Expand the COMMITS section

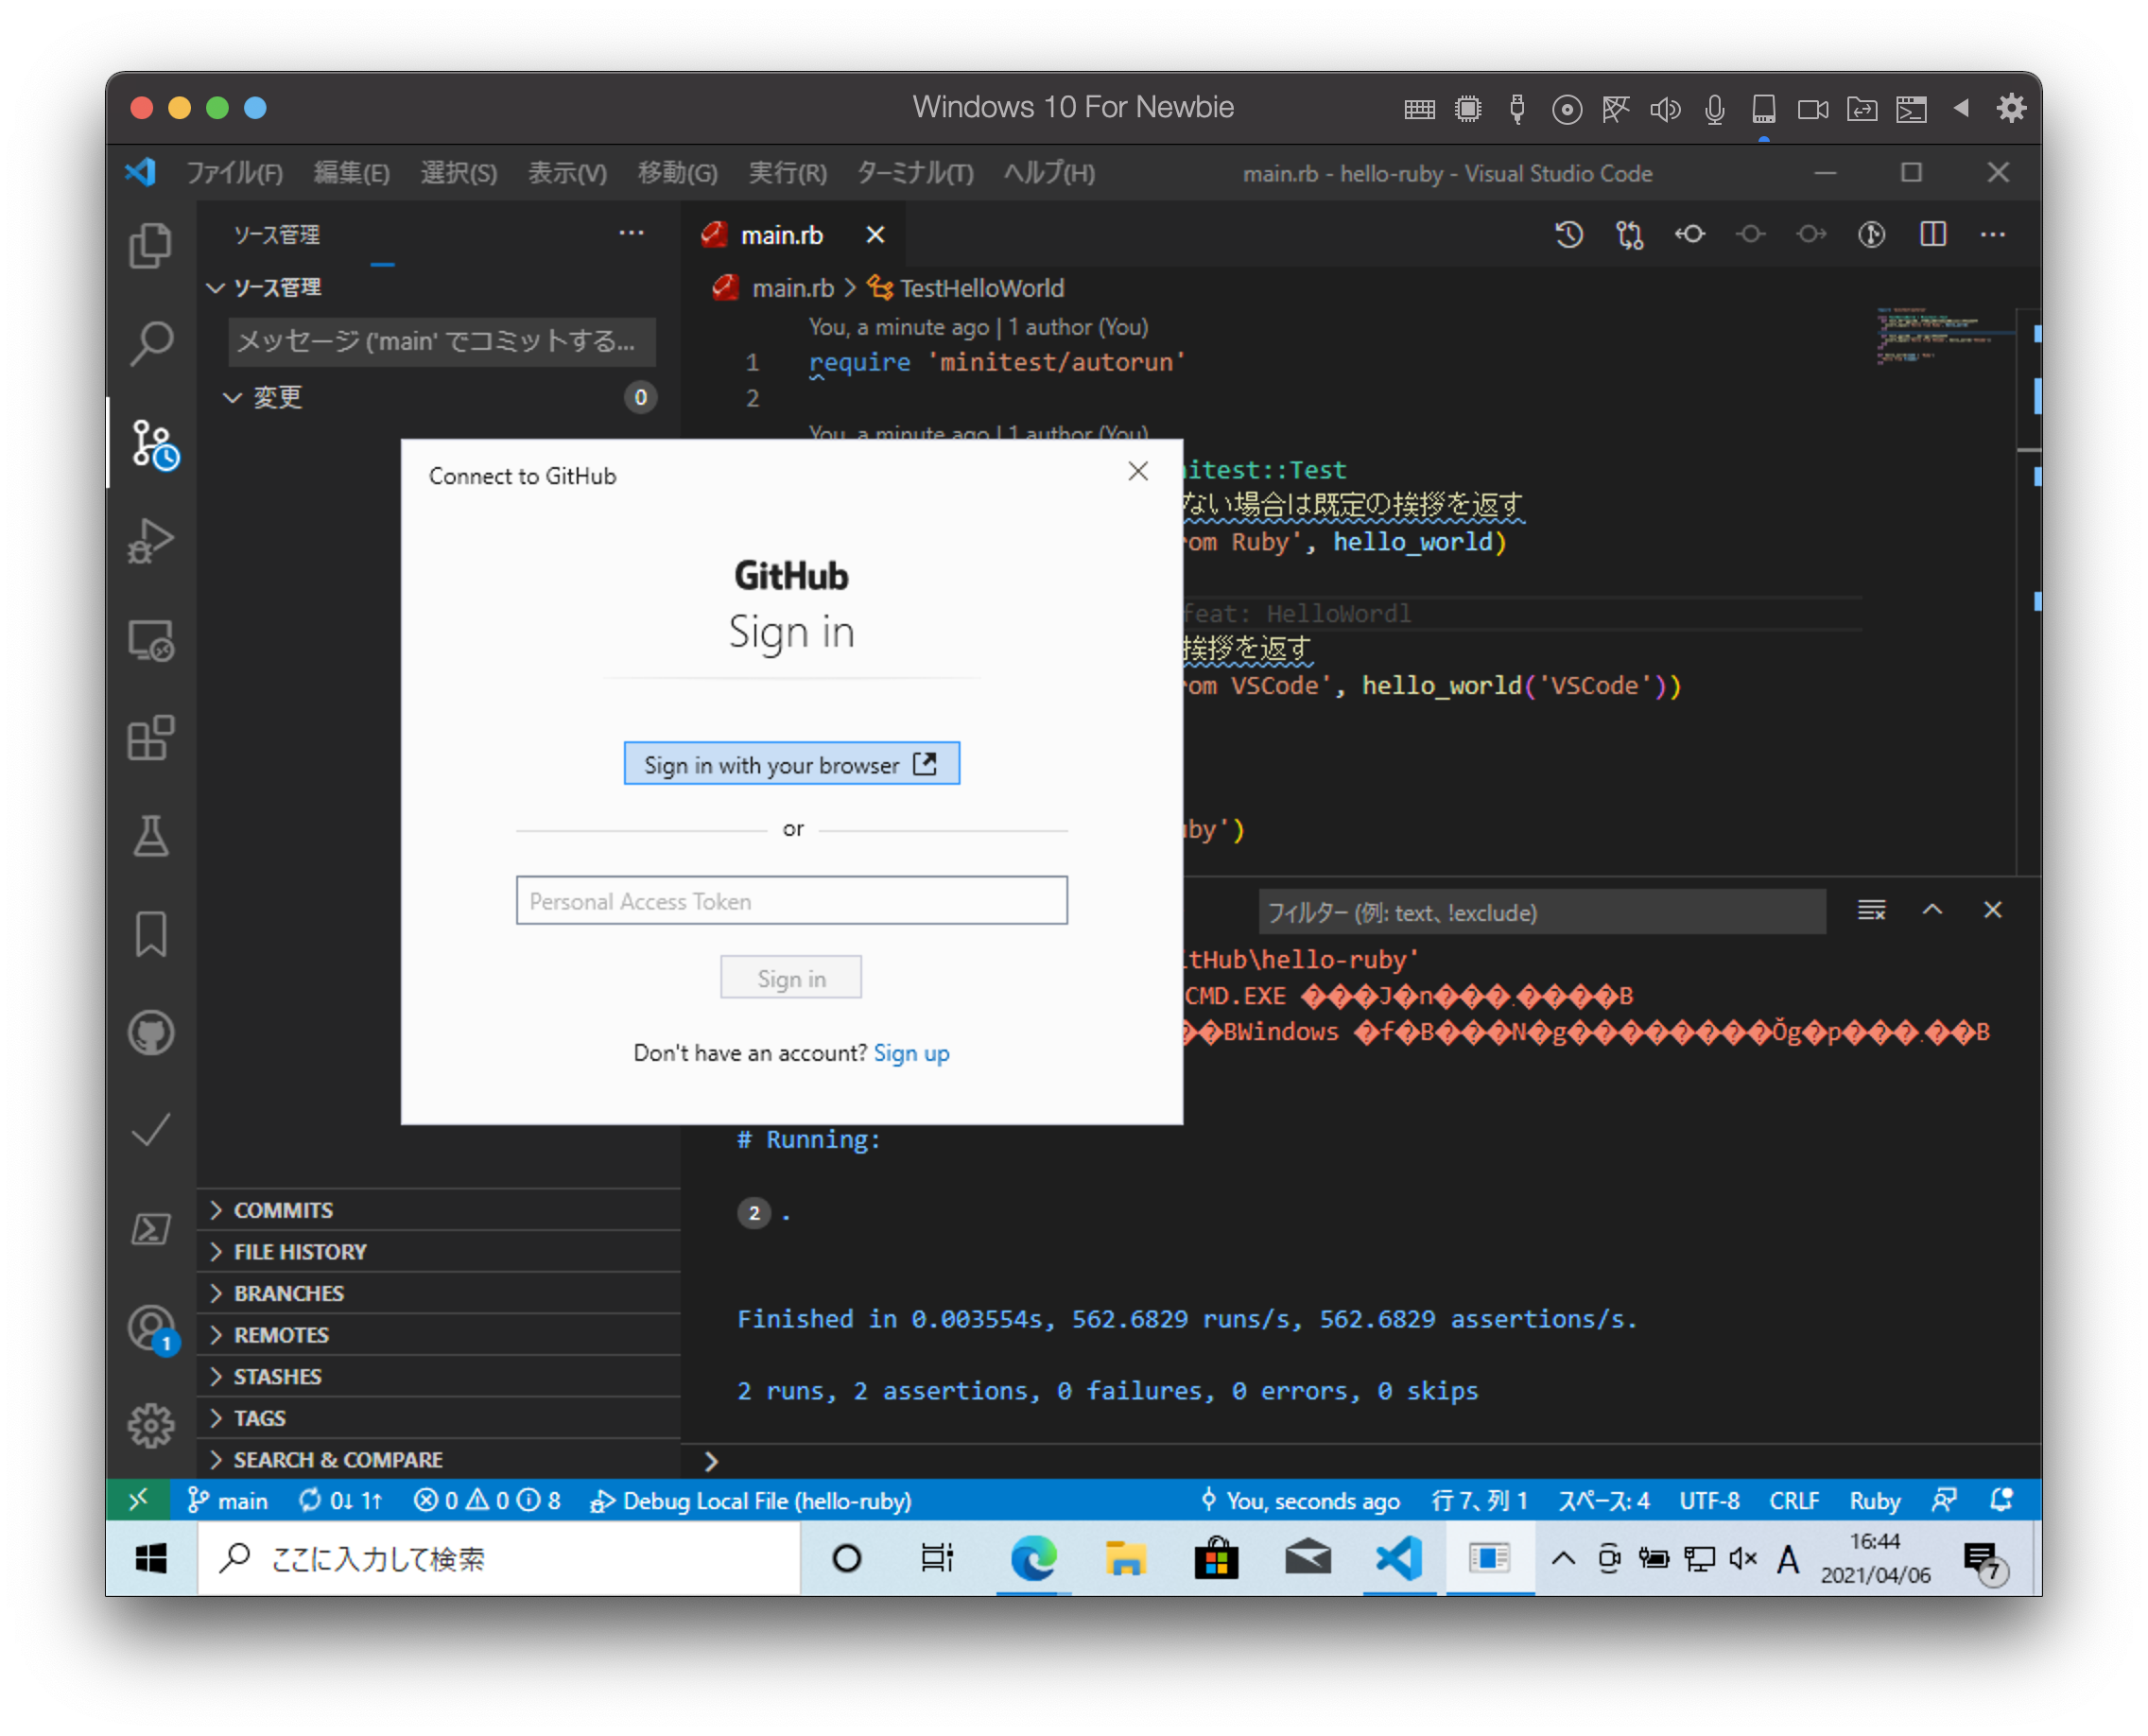coord(283,1209)
